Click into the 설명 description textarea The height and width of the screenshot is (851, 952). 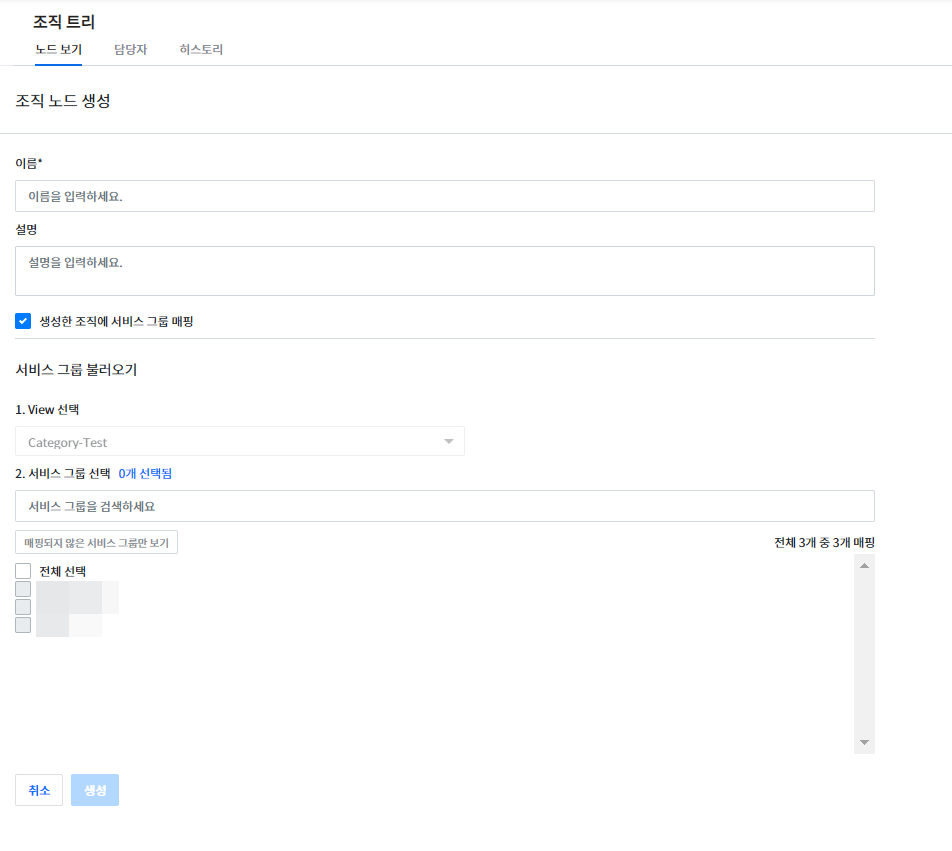coord(445,271)
